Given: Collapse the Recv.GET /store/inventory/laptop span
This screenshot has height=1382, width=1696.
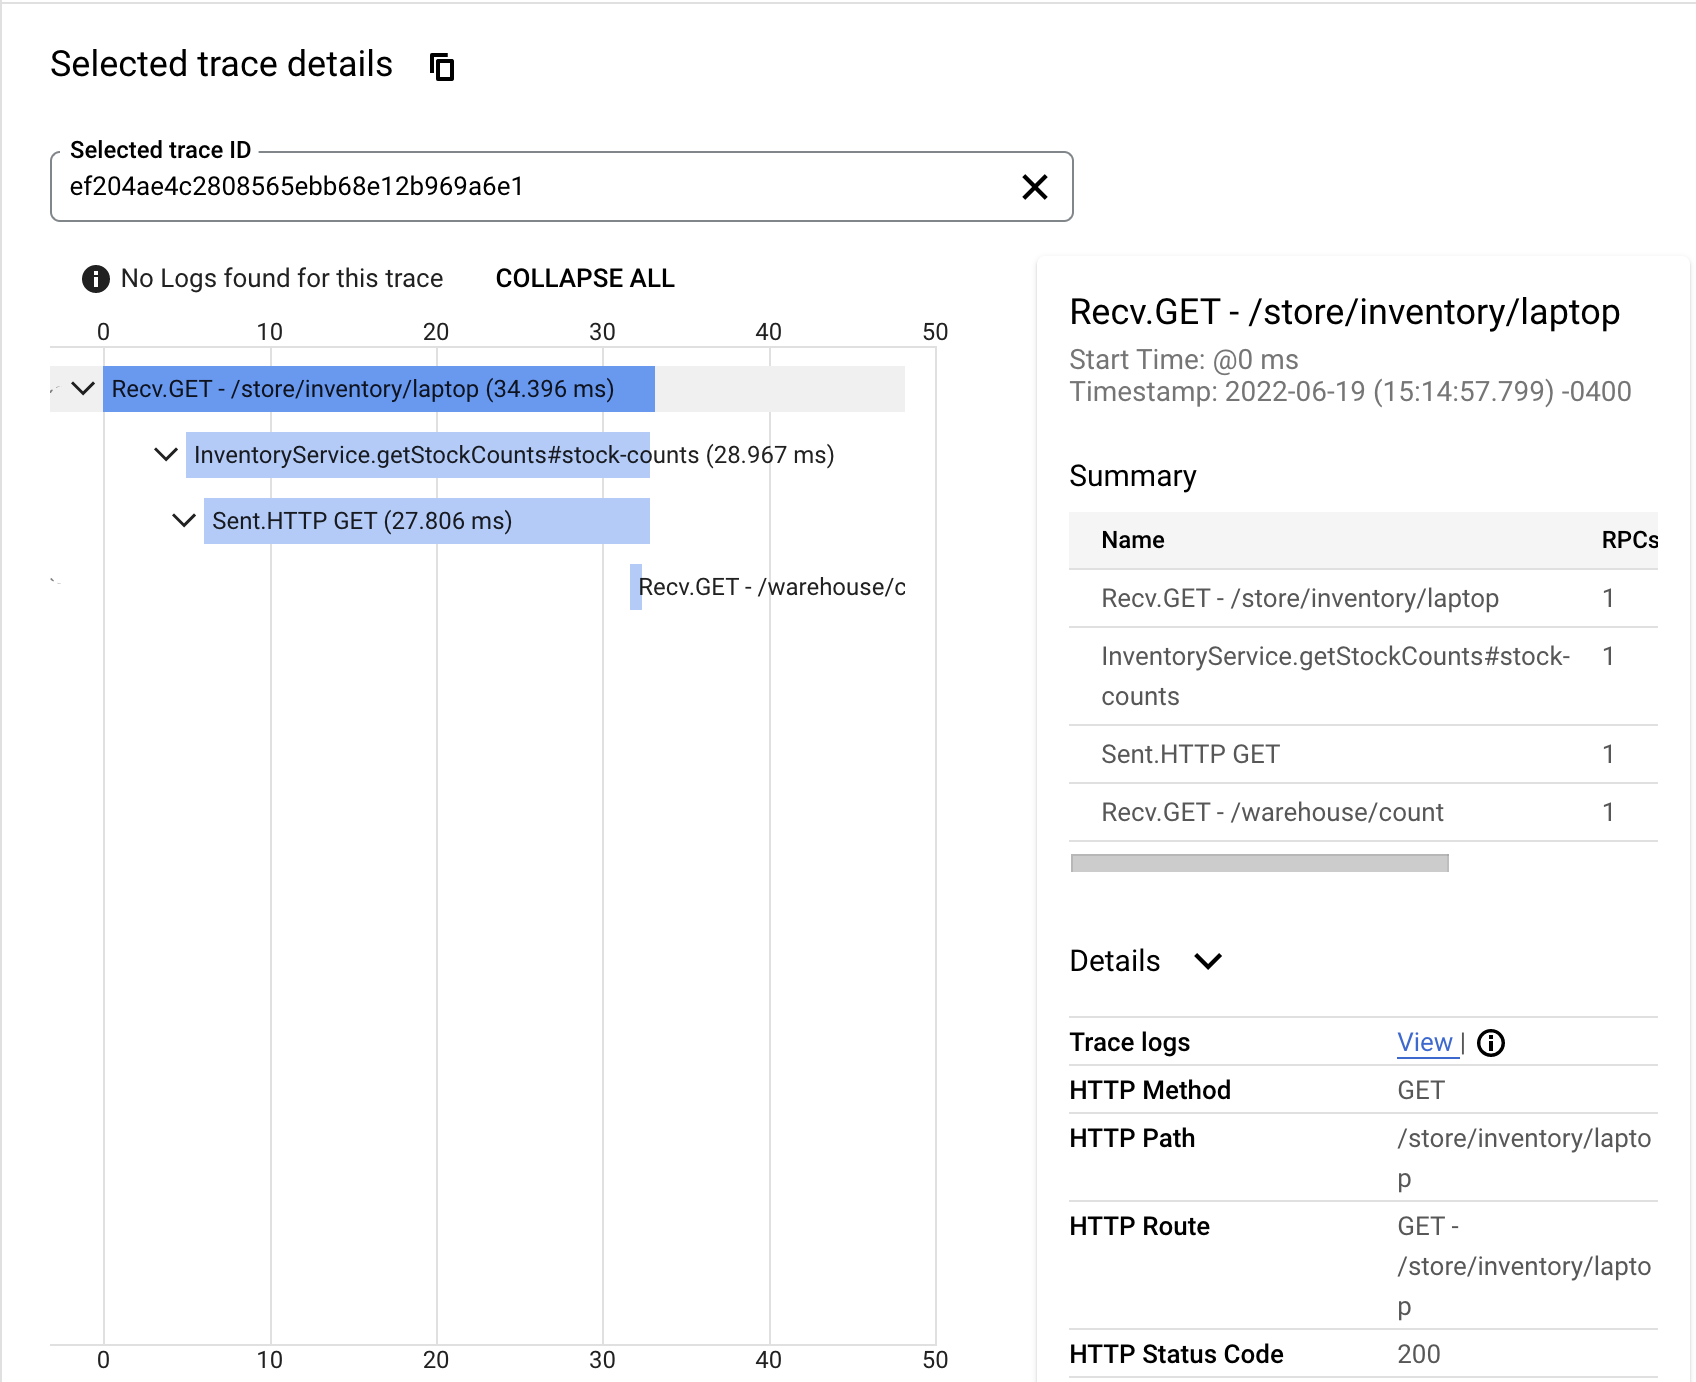Looking at the screenshot, I should pos(83,389).
